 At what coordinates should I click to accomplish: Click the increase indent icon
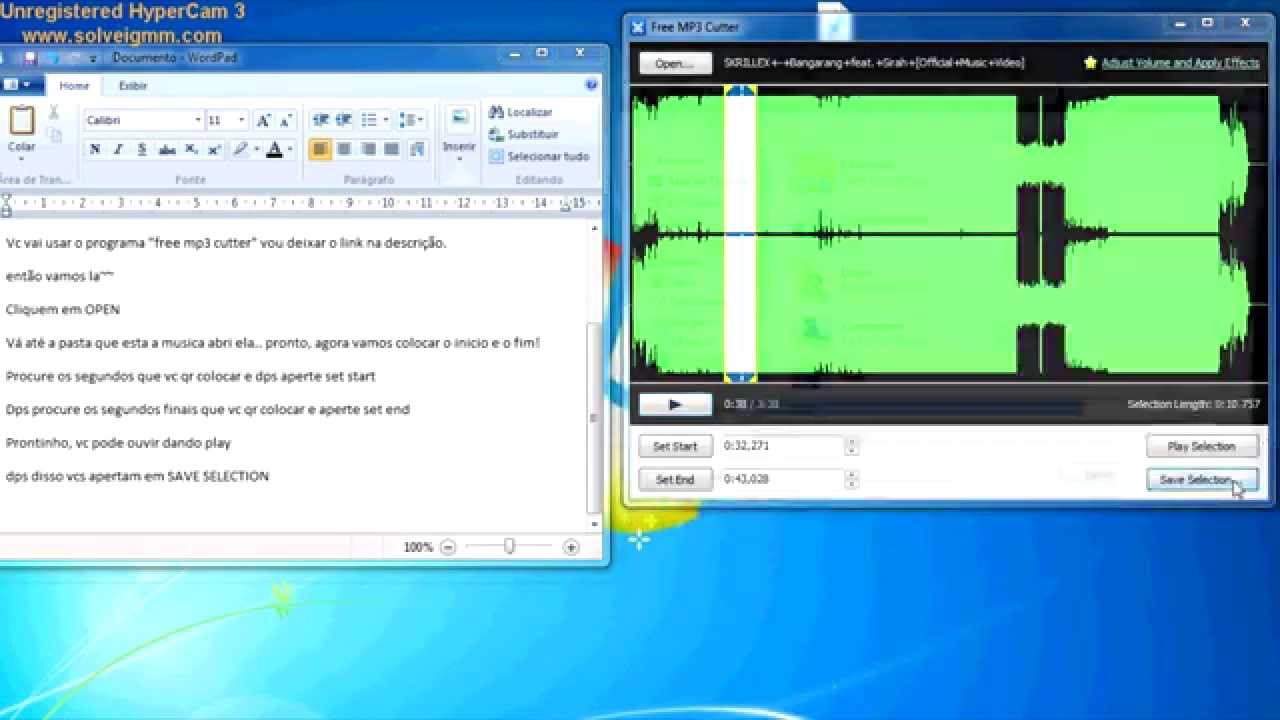coord(343,120)
